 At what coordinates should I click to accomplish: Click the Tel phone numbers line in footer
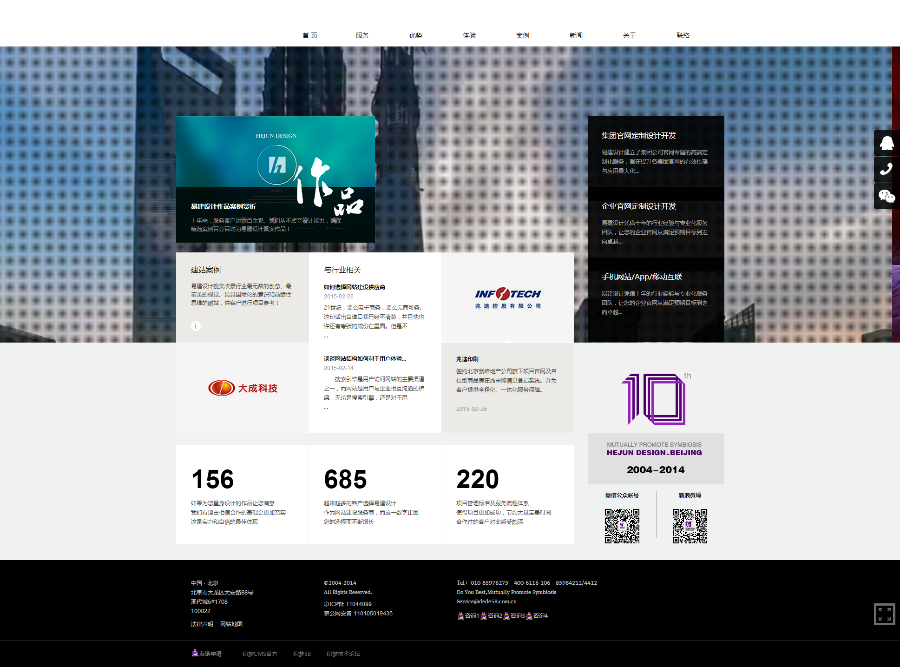[x=527, y=583]
